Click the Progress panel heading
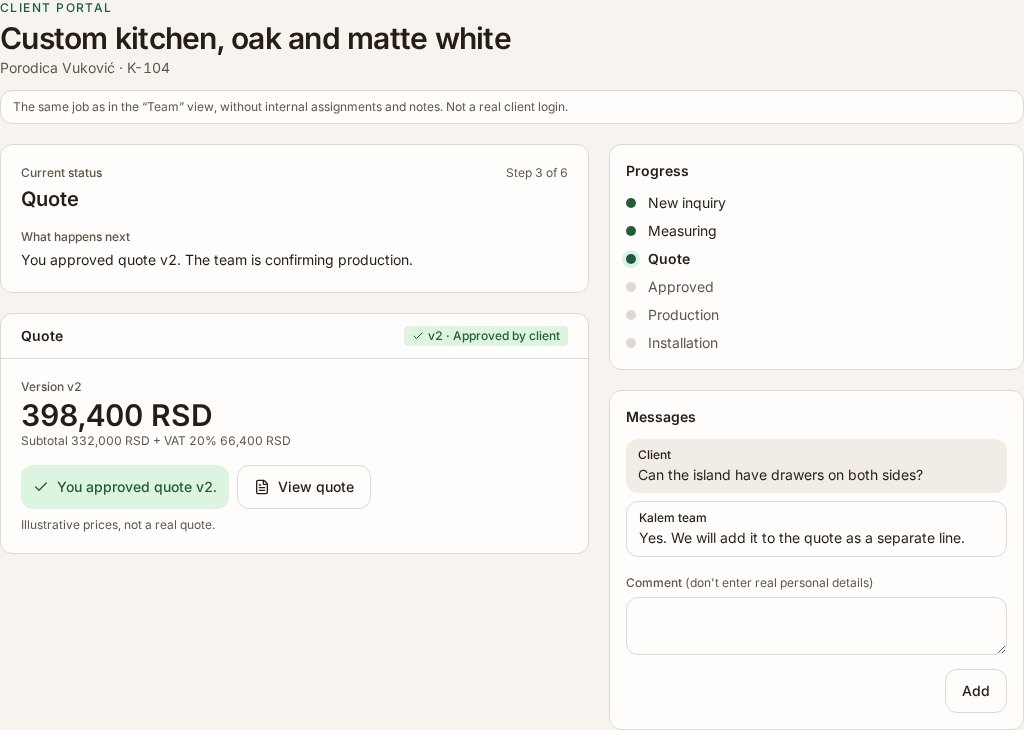Image resolution: width=1024 pixels, height=730 pixels. [x=657, y=171]
